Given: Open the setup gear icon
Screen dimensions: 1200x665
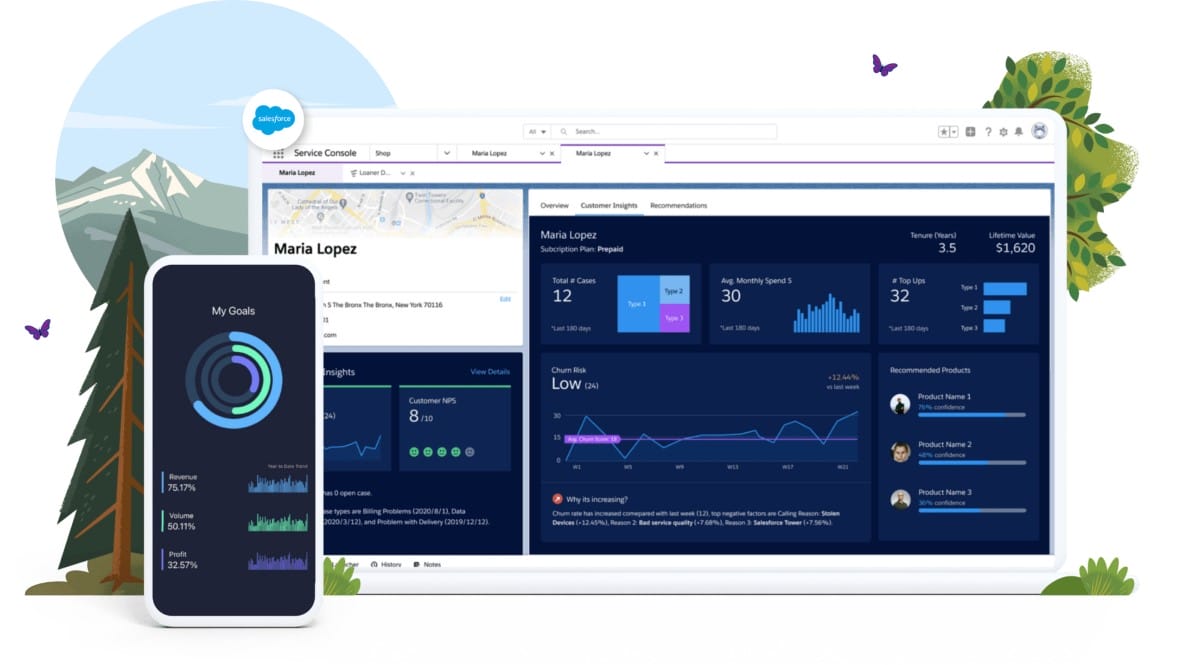Looking at the screenshot, I should [1003, 132].
